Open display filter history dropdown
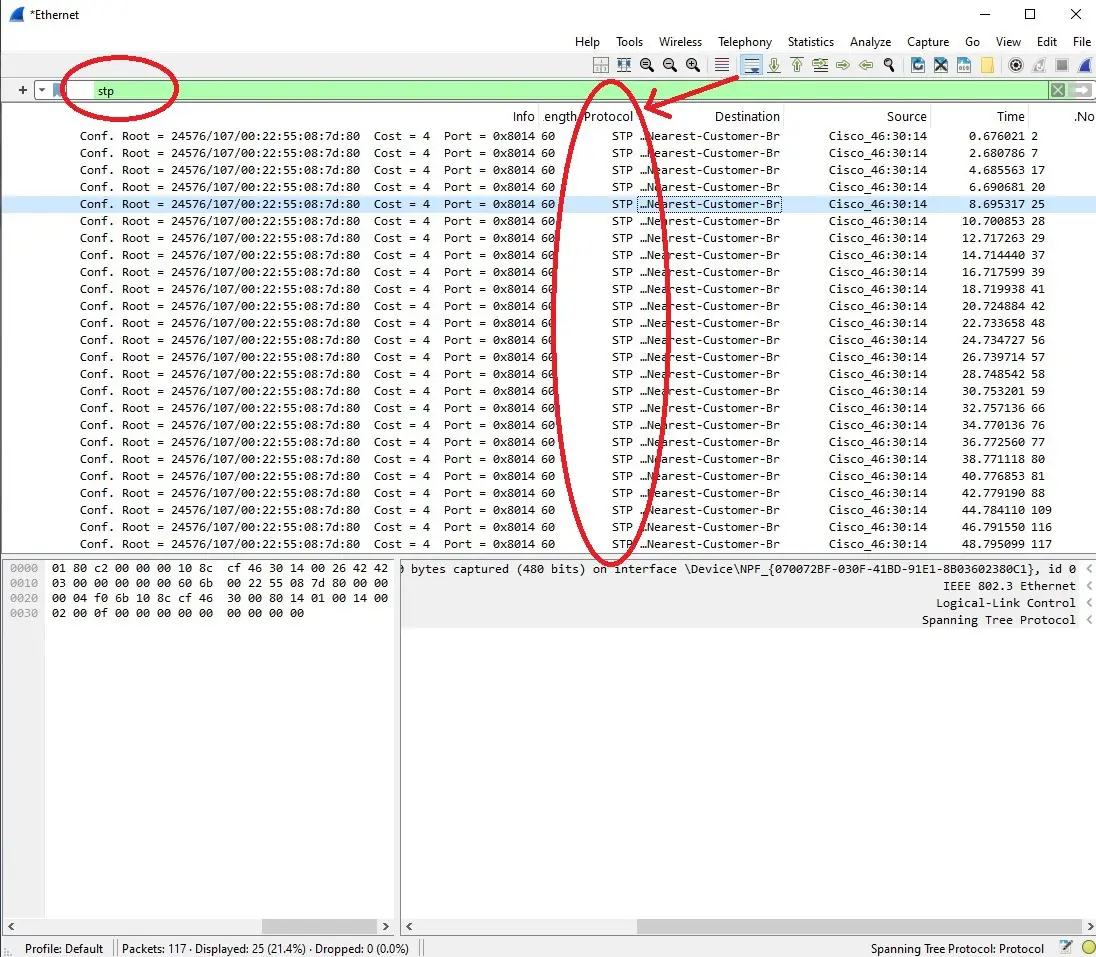The image size is (1096, 957). click(x=42, y=90)
